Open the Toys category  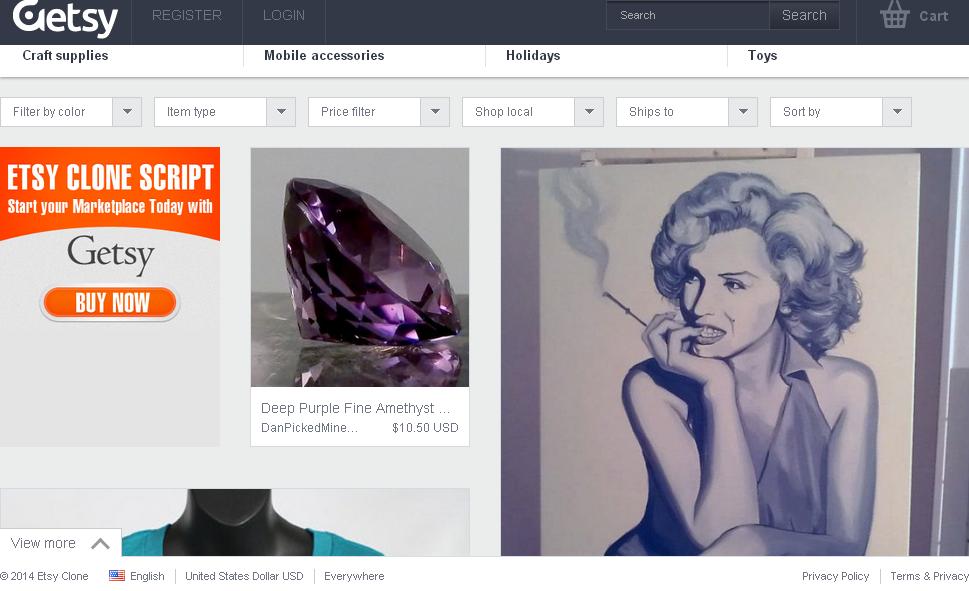tap(762, 56)
